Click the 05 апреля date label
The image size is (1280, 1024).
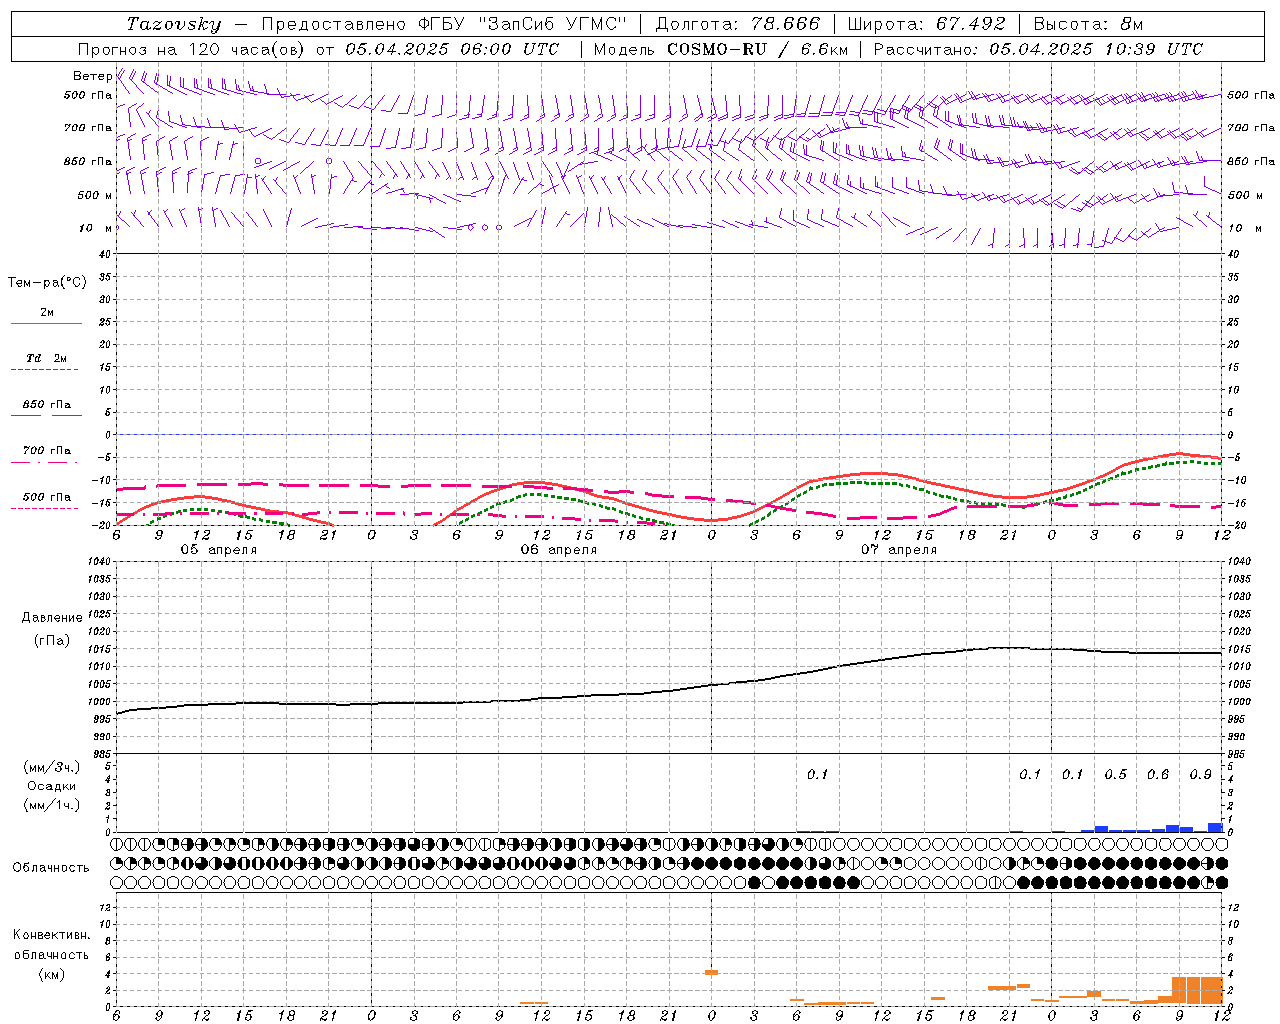(x=218, y=550)
